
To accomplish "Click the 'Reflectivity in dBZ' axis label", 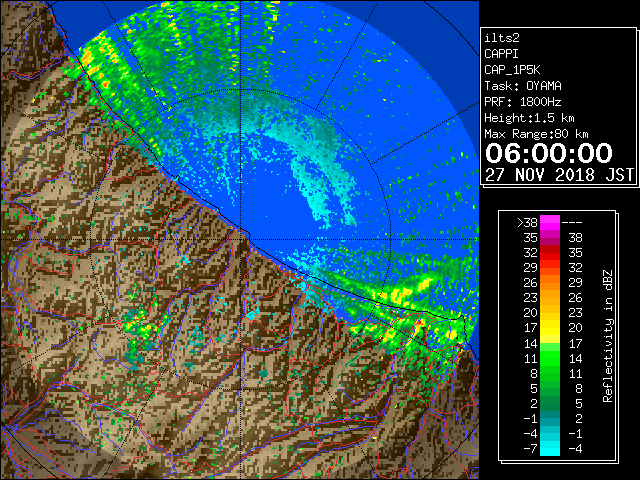I will 608,336.
